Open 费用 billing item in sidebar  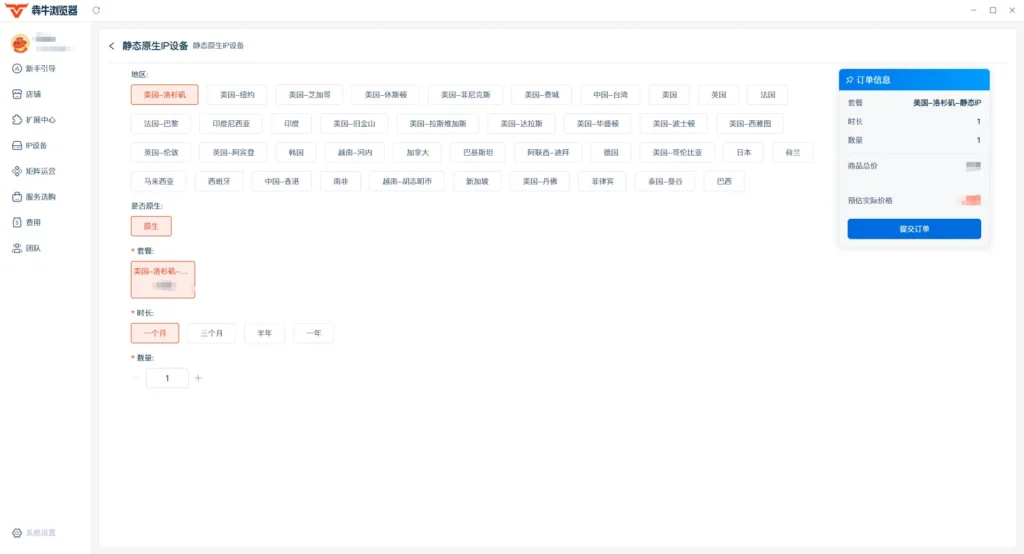click(27, 223)
